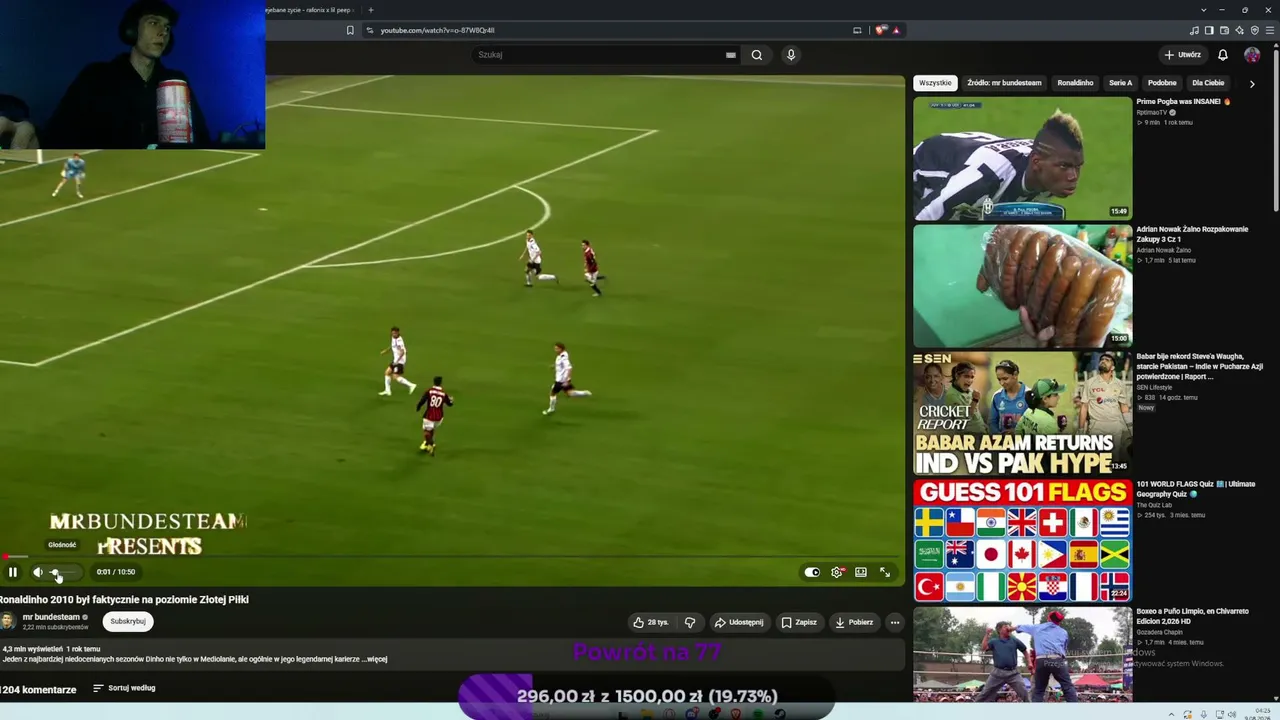Select the Ronaldinho filter chip
Viewport: 1280px width, 720px height.
click(x=1075, y=83)
